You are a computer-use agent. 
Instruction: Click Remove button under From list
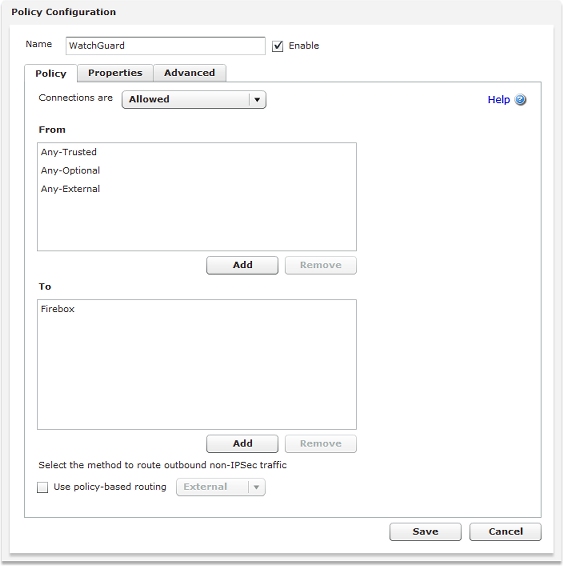tap(320, 265)
